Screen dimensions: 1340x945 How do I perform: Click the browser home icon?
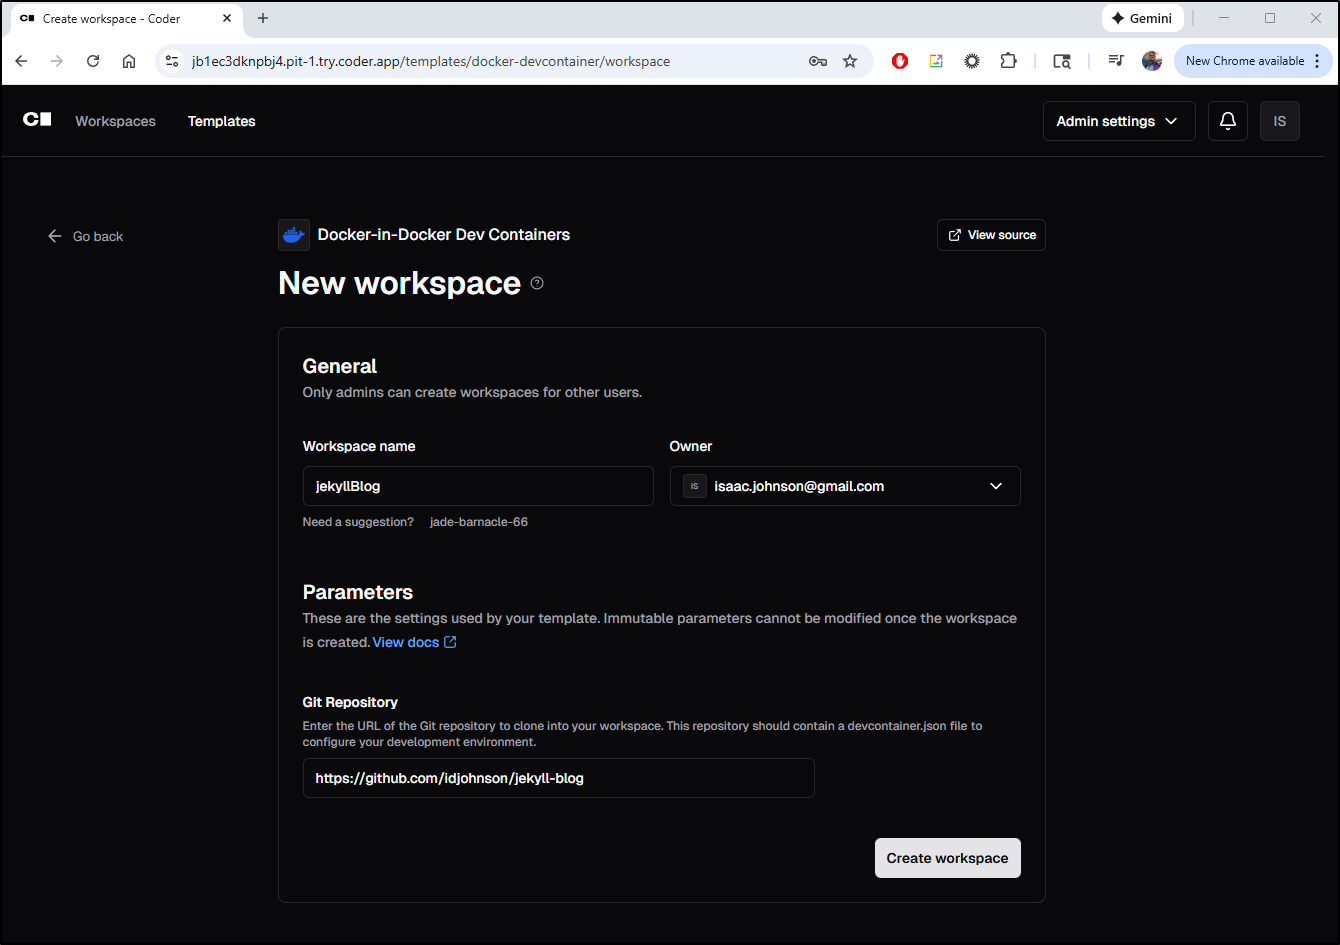pos(129,61)
